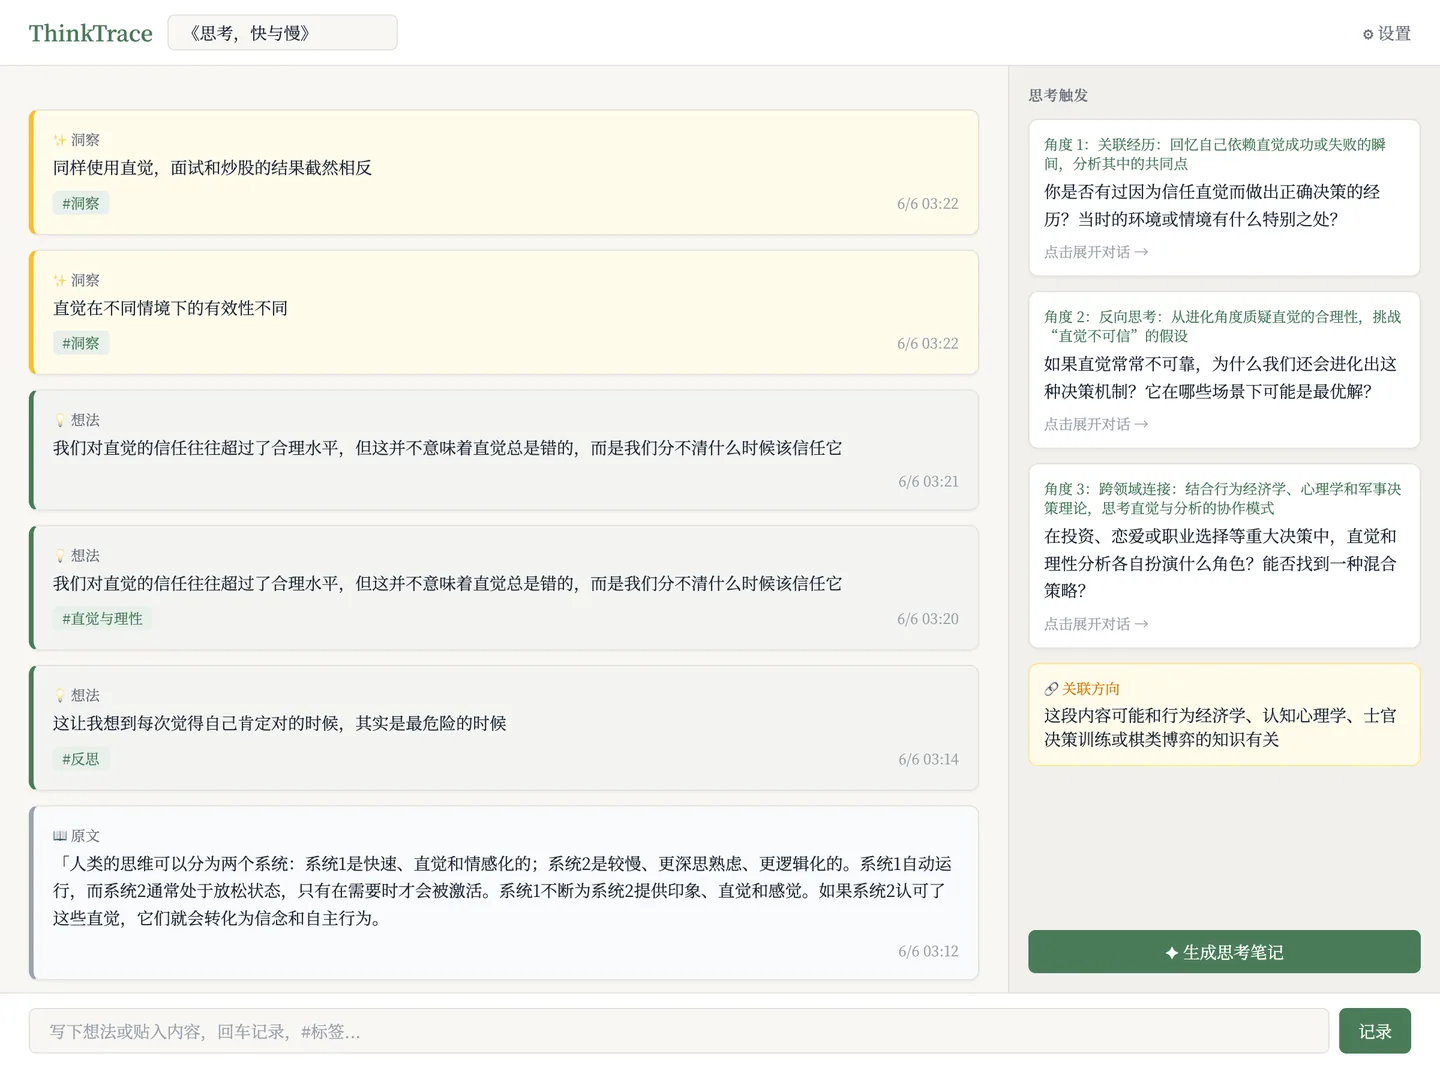The image size is (1440, 1068).
Task: Click the 思考触发 panel heading
Action: pos(1058,95)
